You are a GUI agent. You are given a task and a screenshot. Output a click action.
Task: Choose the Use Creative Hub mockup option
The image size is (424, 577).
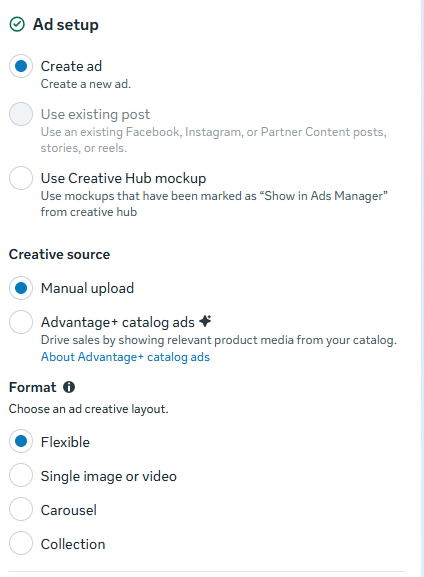click(21, 178)
